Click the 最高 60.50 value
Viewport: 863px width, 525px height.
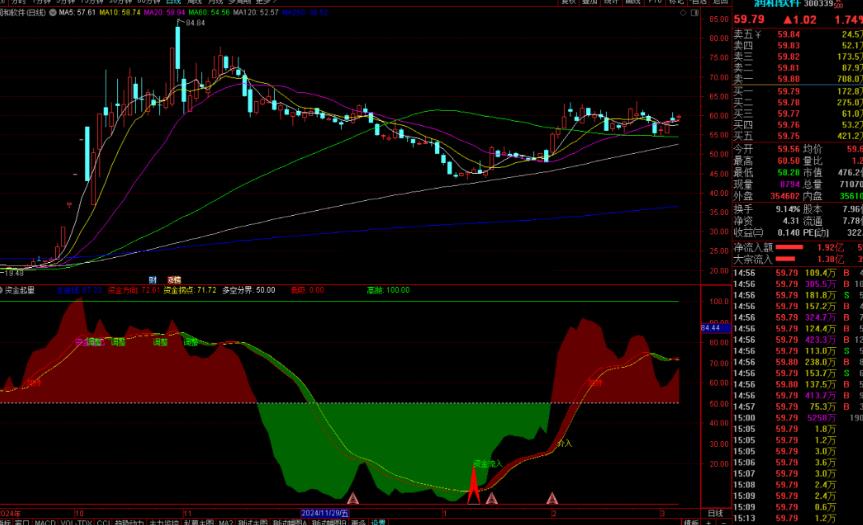pos(789,161)
